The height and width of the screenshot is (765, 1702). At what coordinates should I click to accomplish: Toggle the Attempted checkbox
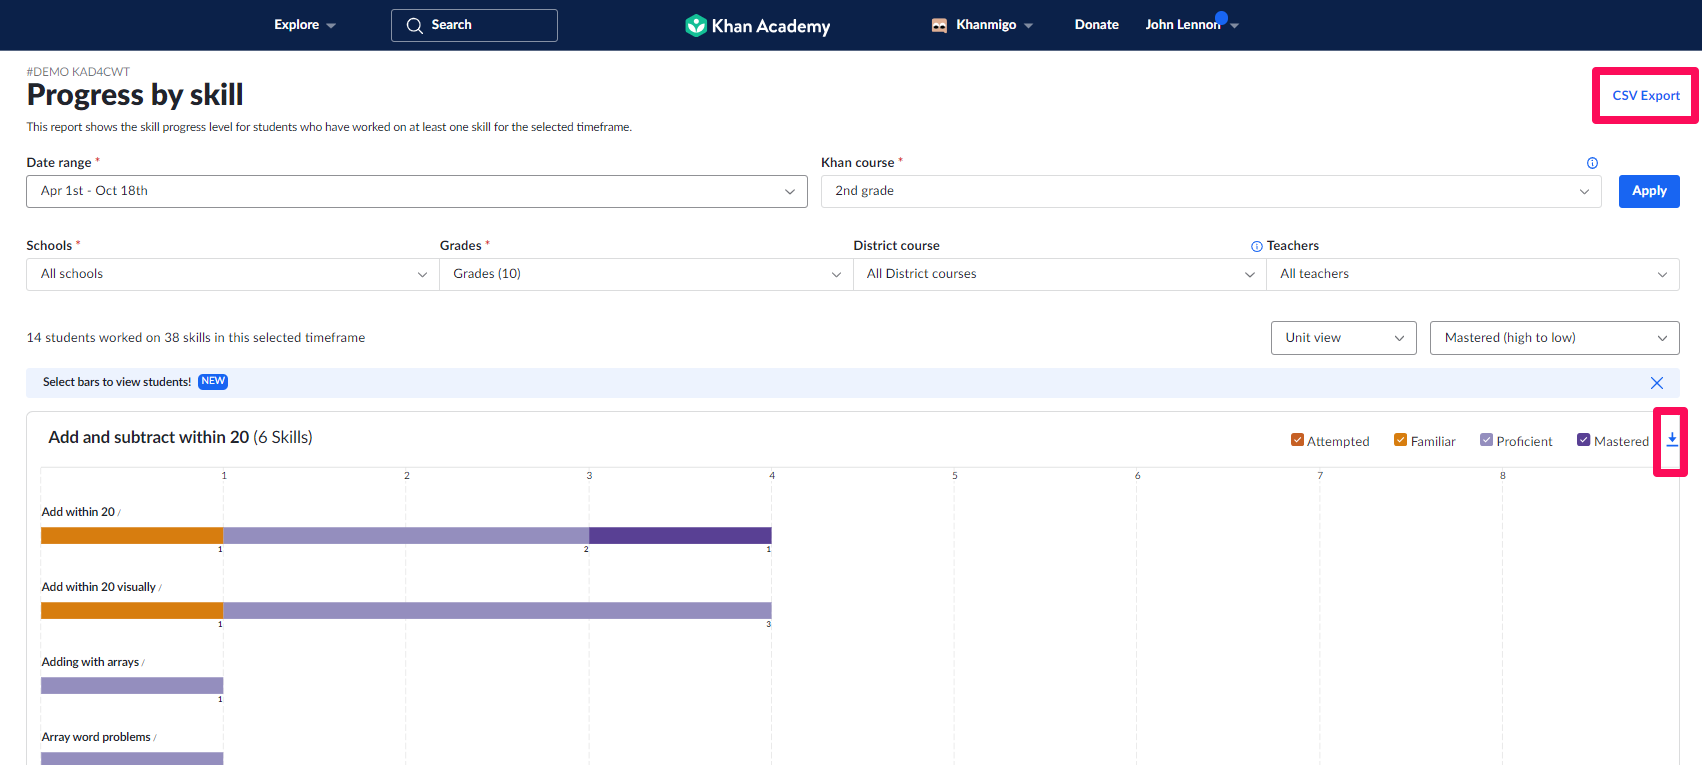click(1297, 440)
